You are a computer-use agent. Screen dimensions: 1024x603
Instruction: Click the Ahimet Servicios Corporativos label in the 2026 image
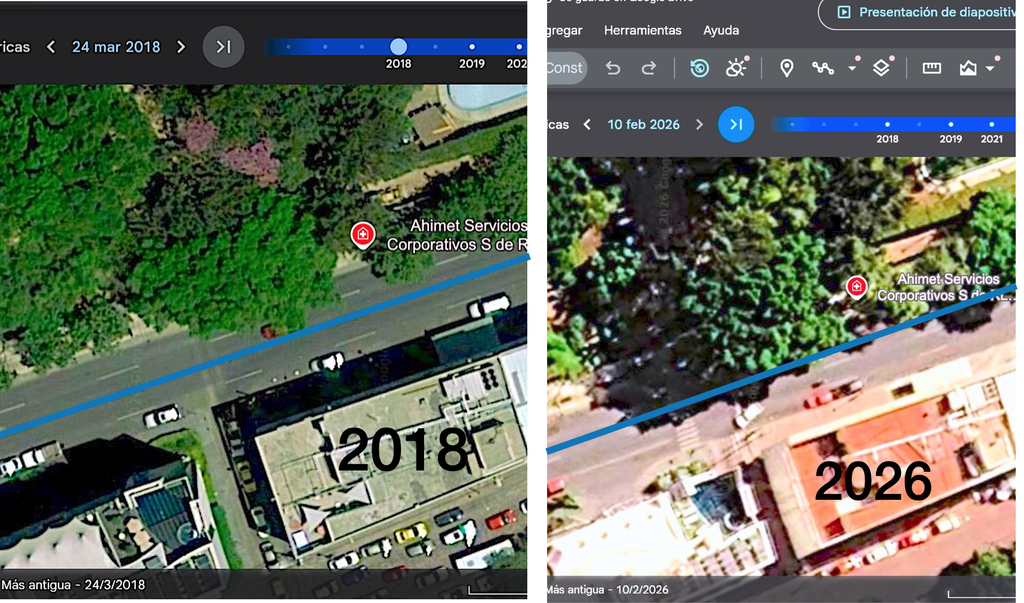coord(946,287)
